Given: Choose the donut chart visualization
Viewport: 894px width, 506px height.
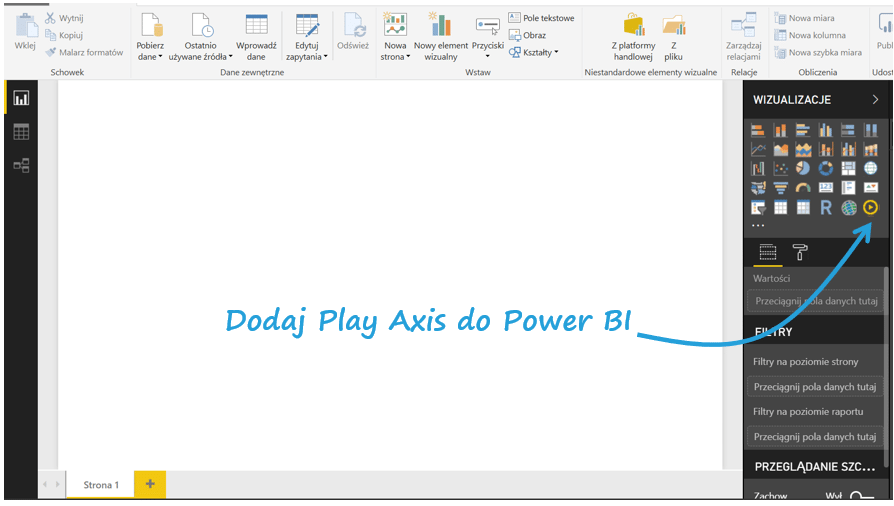Looking at the screenshot, I should (x=826, y=168).
